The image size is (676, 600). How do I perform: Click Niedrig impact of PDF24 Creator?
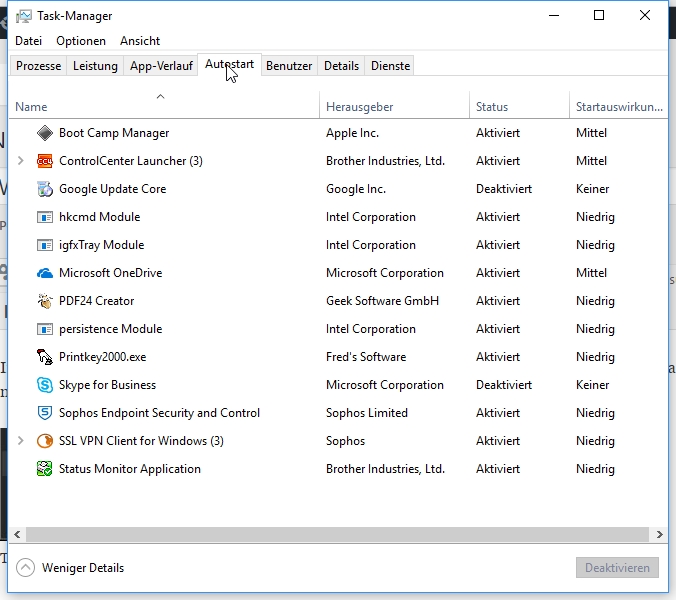point(595,301)
